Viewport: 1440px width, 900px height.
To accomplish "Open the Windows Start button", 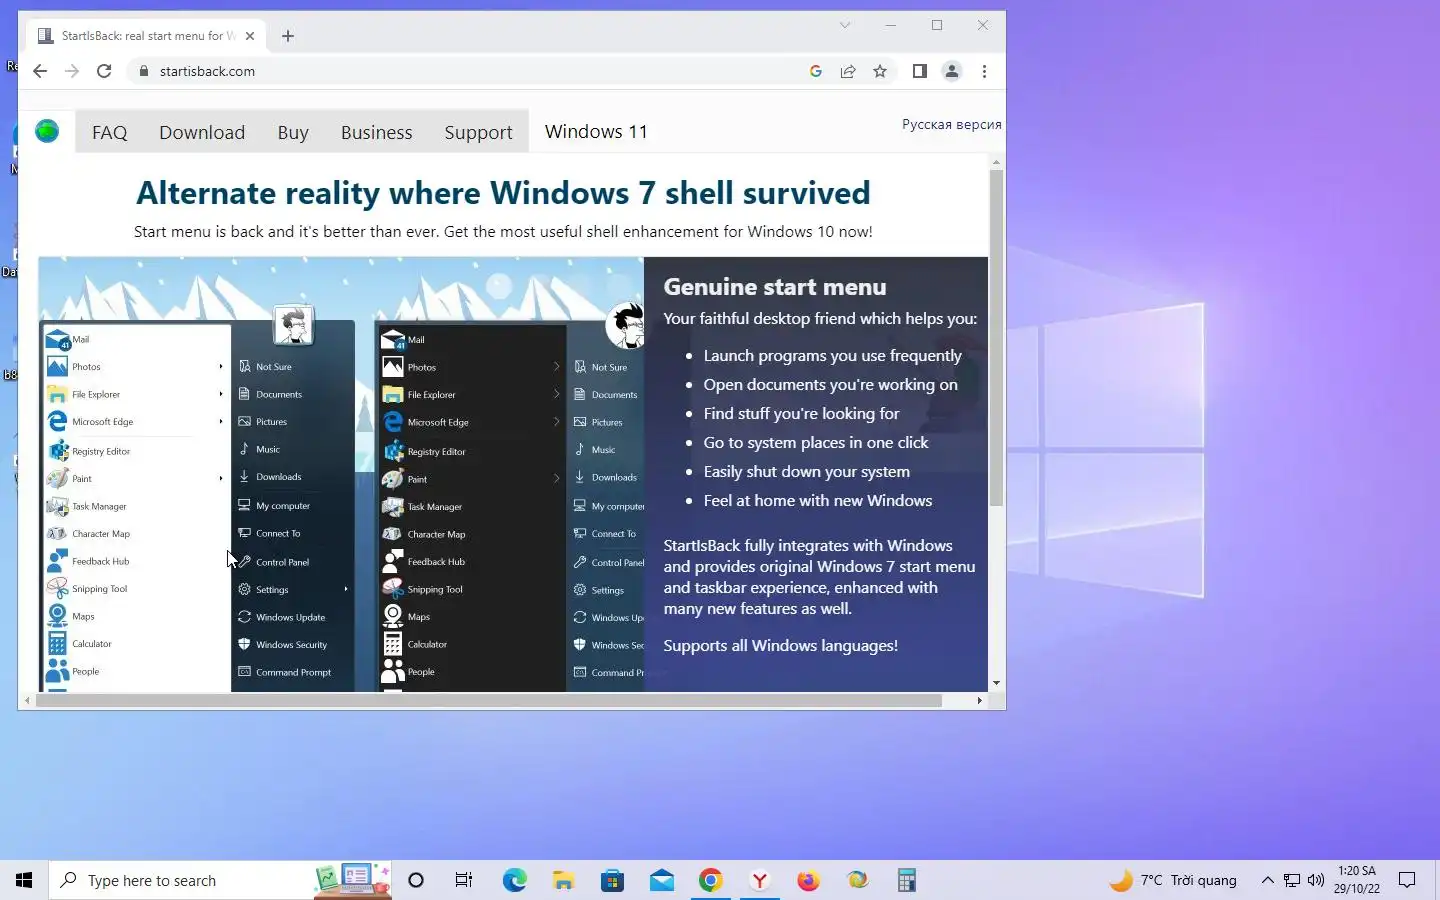I will point(24,880).
